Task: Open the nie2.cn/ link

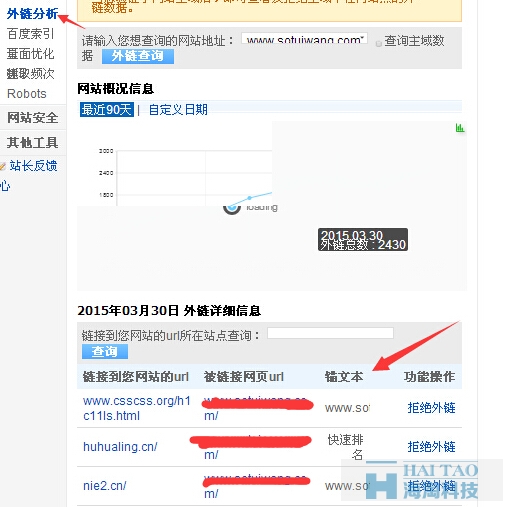Action: 105,486
